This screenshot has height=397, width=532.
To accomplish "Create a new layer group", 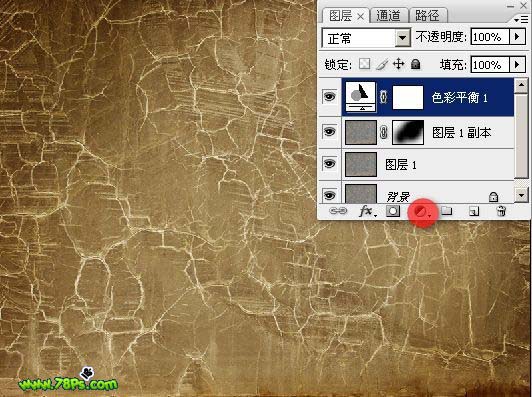I will pos(446,211).
